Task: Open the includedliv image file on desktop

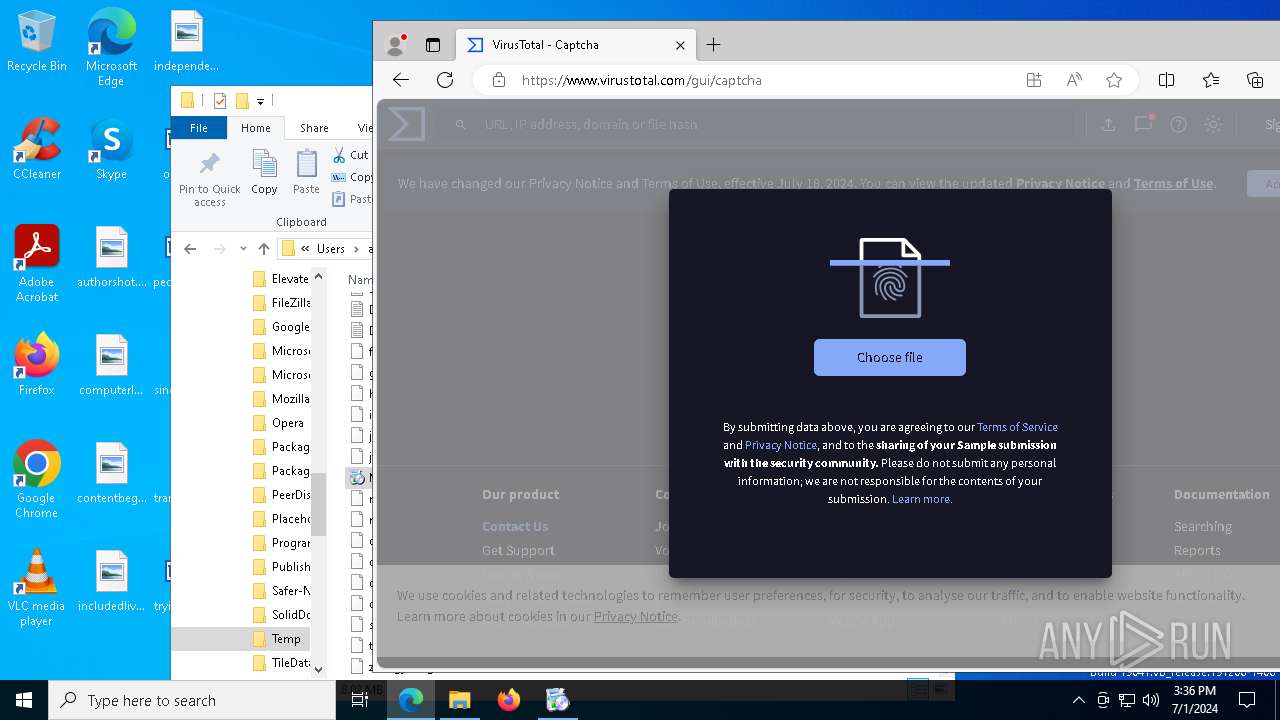Action: (x=111, y=581)
